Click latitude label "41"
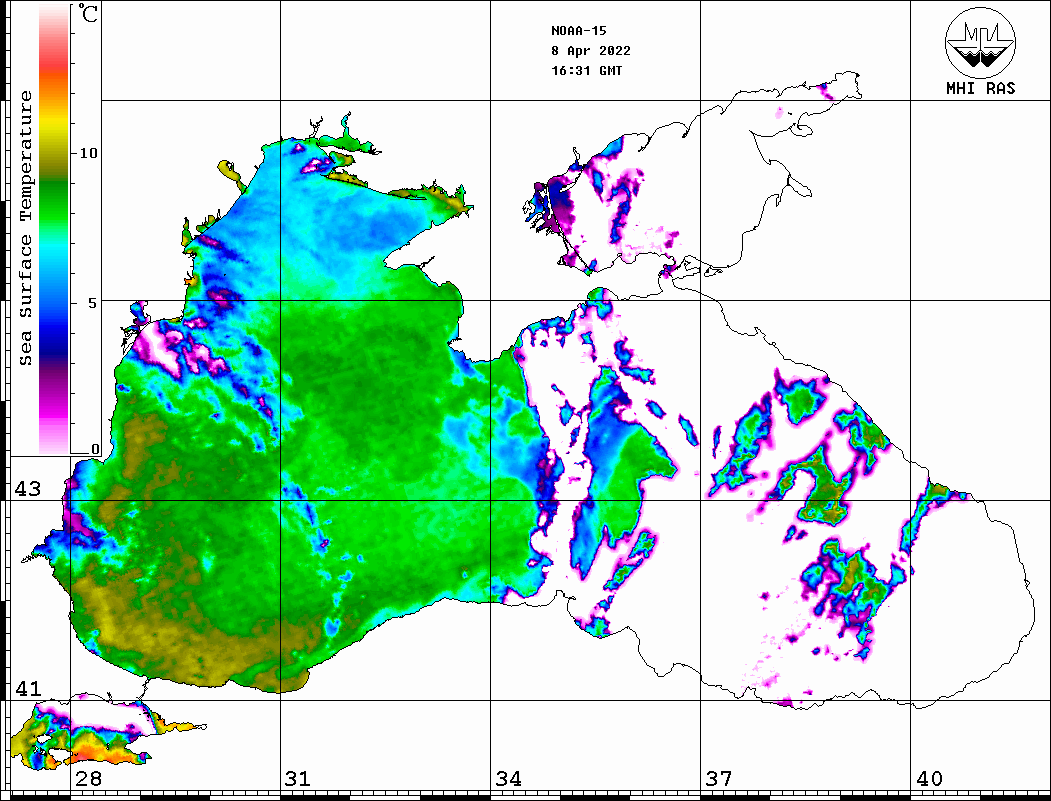The image size is (1051, 801). pos(27,689)
